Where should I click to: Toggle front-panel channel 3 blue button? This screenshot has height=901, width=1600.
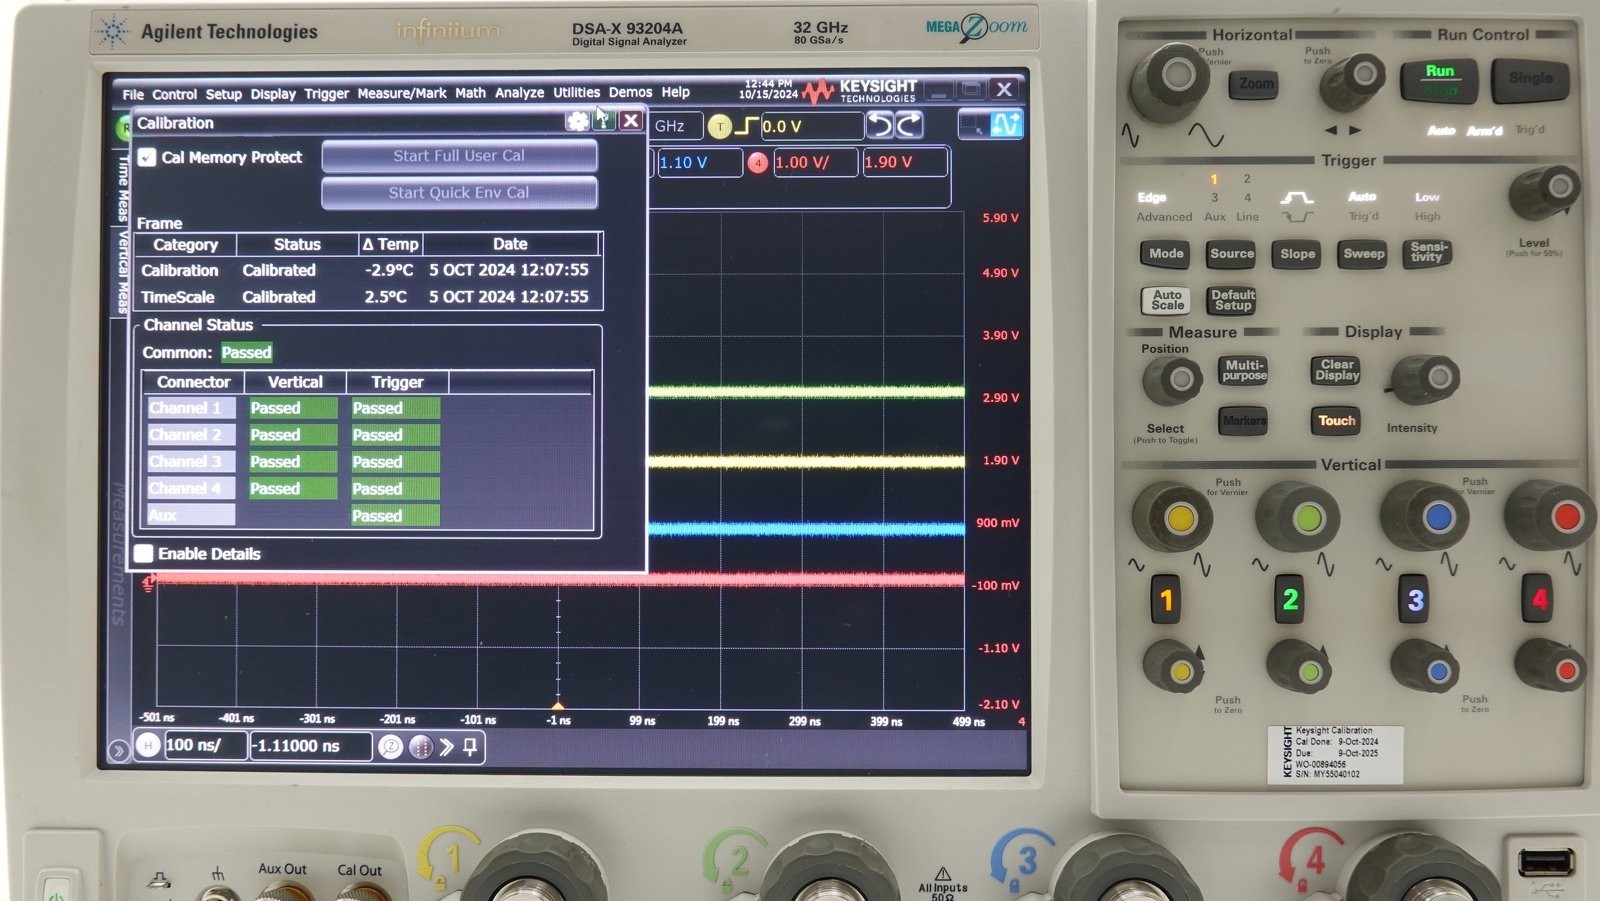click(x=1414, y=599)
